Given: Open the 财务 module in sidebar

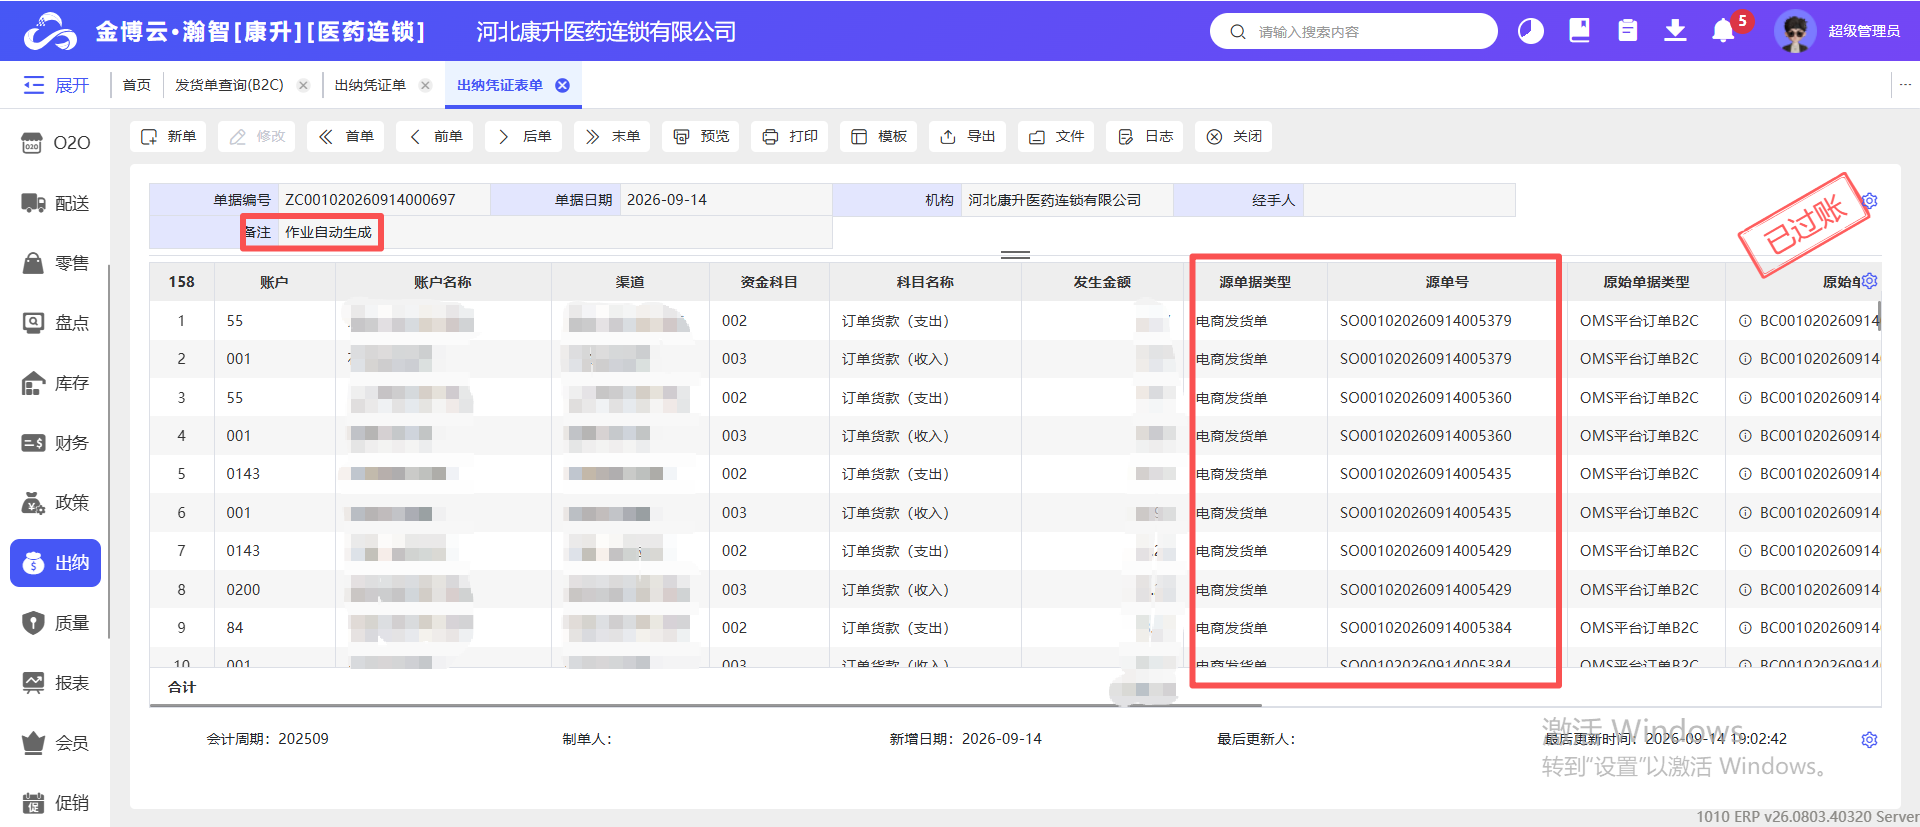Looking at the screenshot, I should pyautogui.click(x=56, y=443).
